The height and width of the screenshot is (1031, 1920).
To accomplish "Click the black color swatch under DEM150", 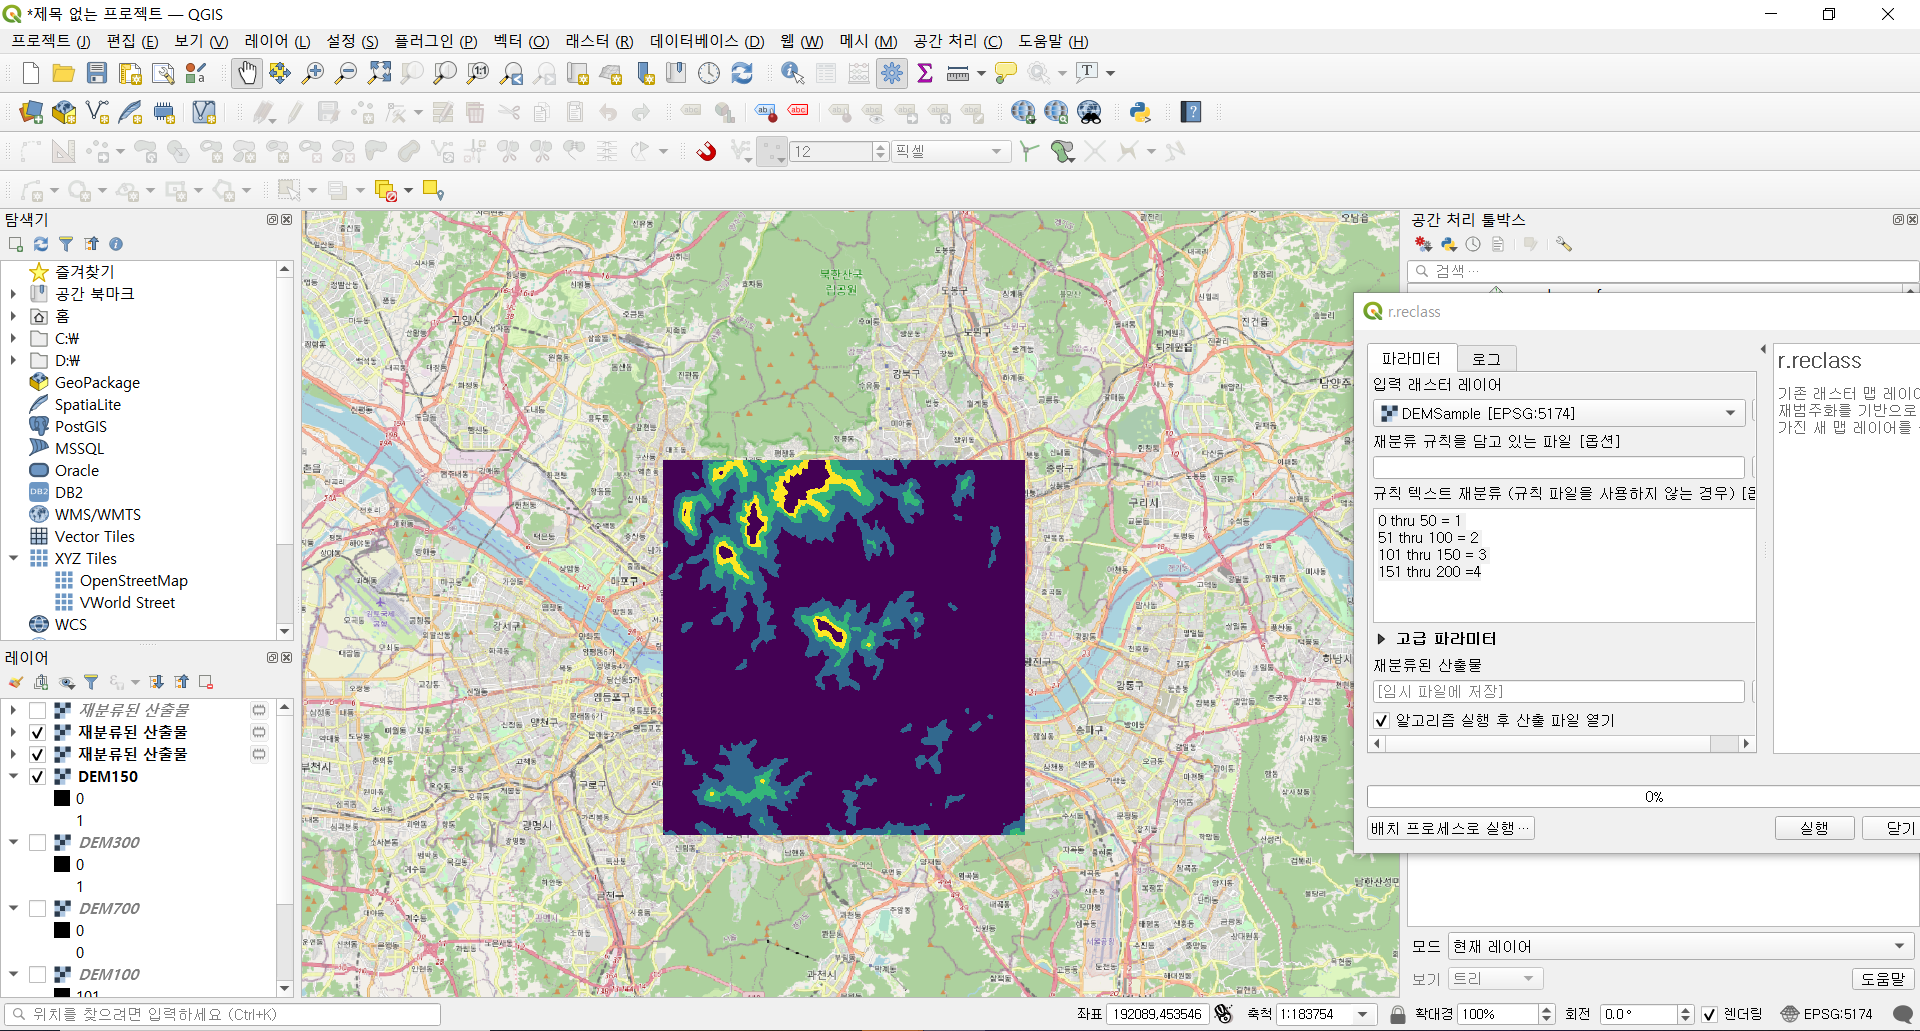I will (x=62, y=798).
